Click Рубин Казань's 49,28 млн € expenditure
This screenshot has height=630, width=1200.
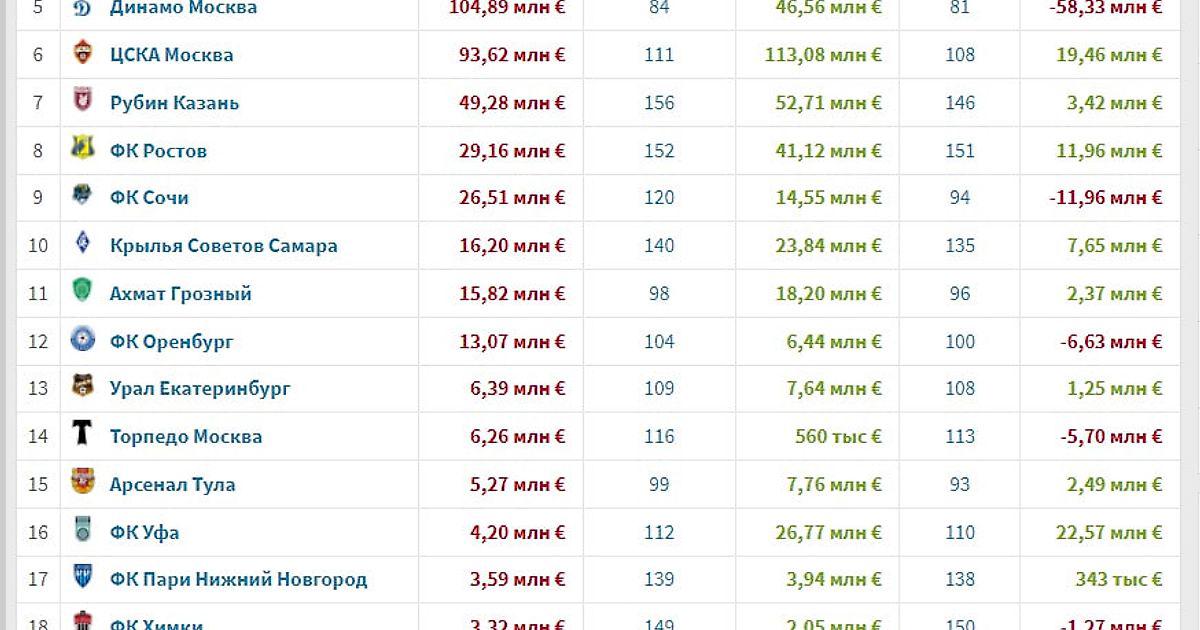click(x=517, y=102)
